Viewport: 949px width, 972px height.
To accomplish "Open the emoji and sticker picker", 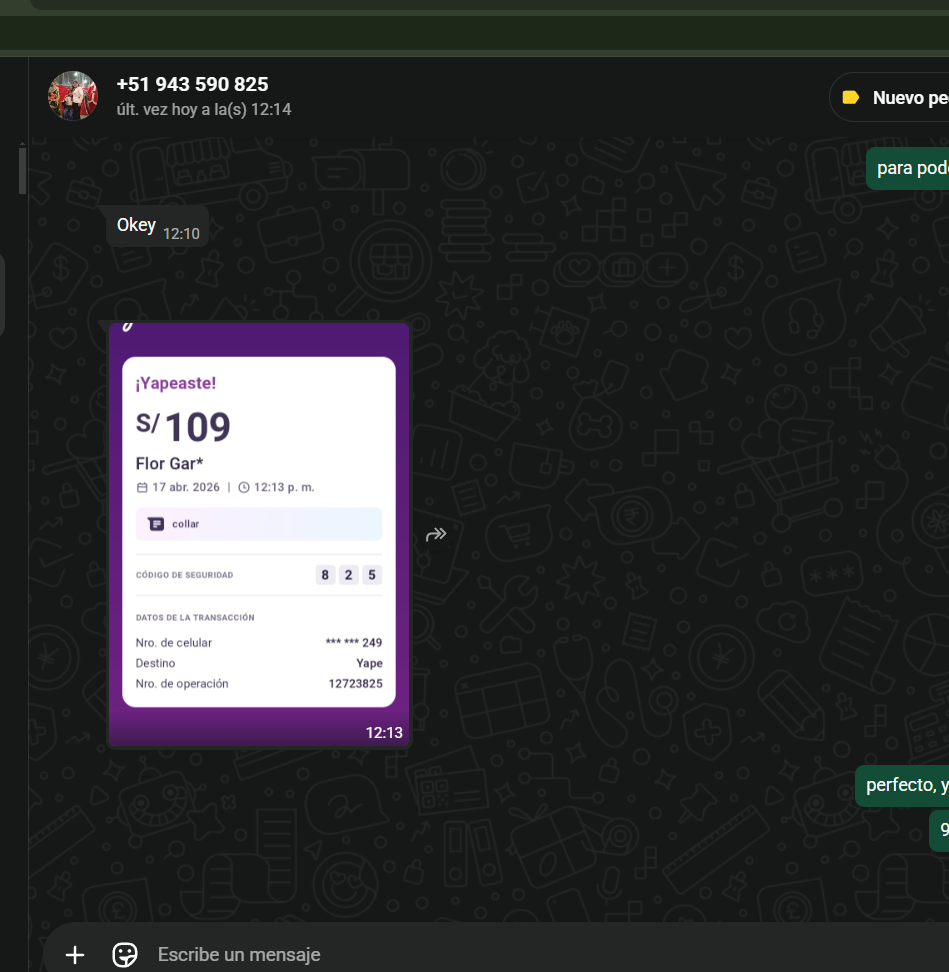I will (x=125, y=954).
